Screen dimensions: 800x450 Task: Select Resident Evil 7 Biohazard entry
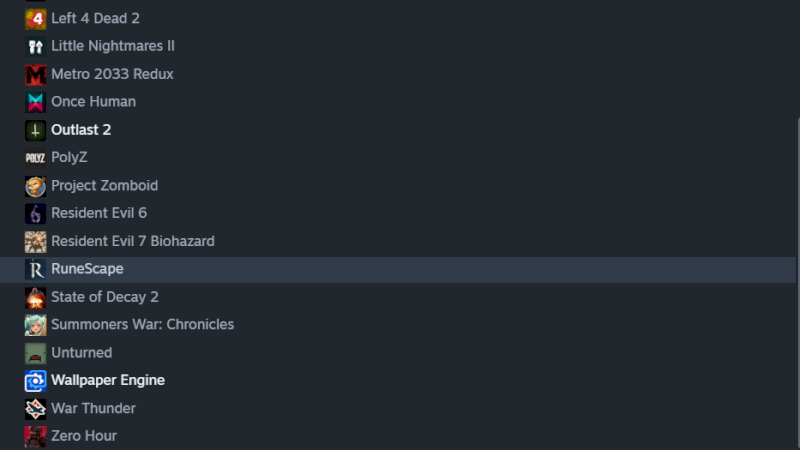pos(132,241)
